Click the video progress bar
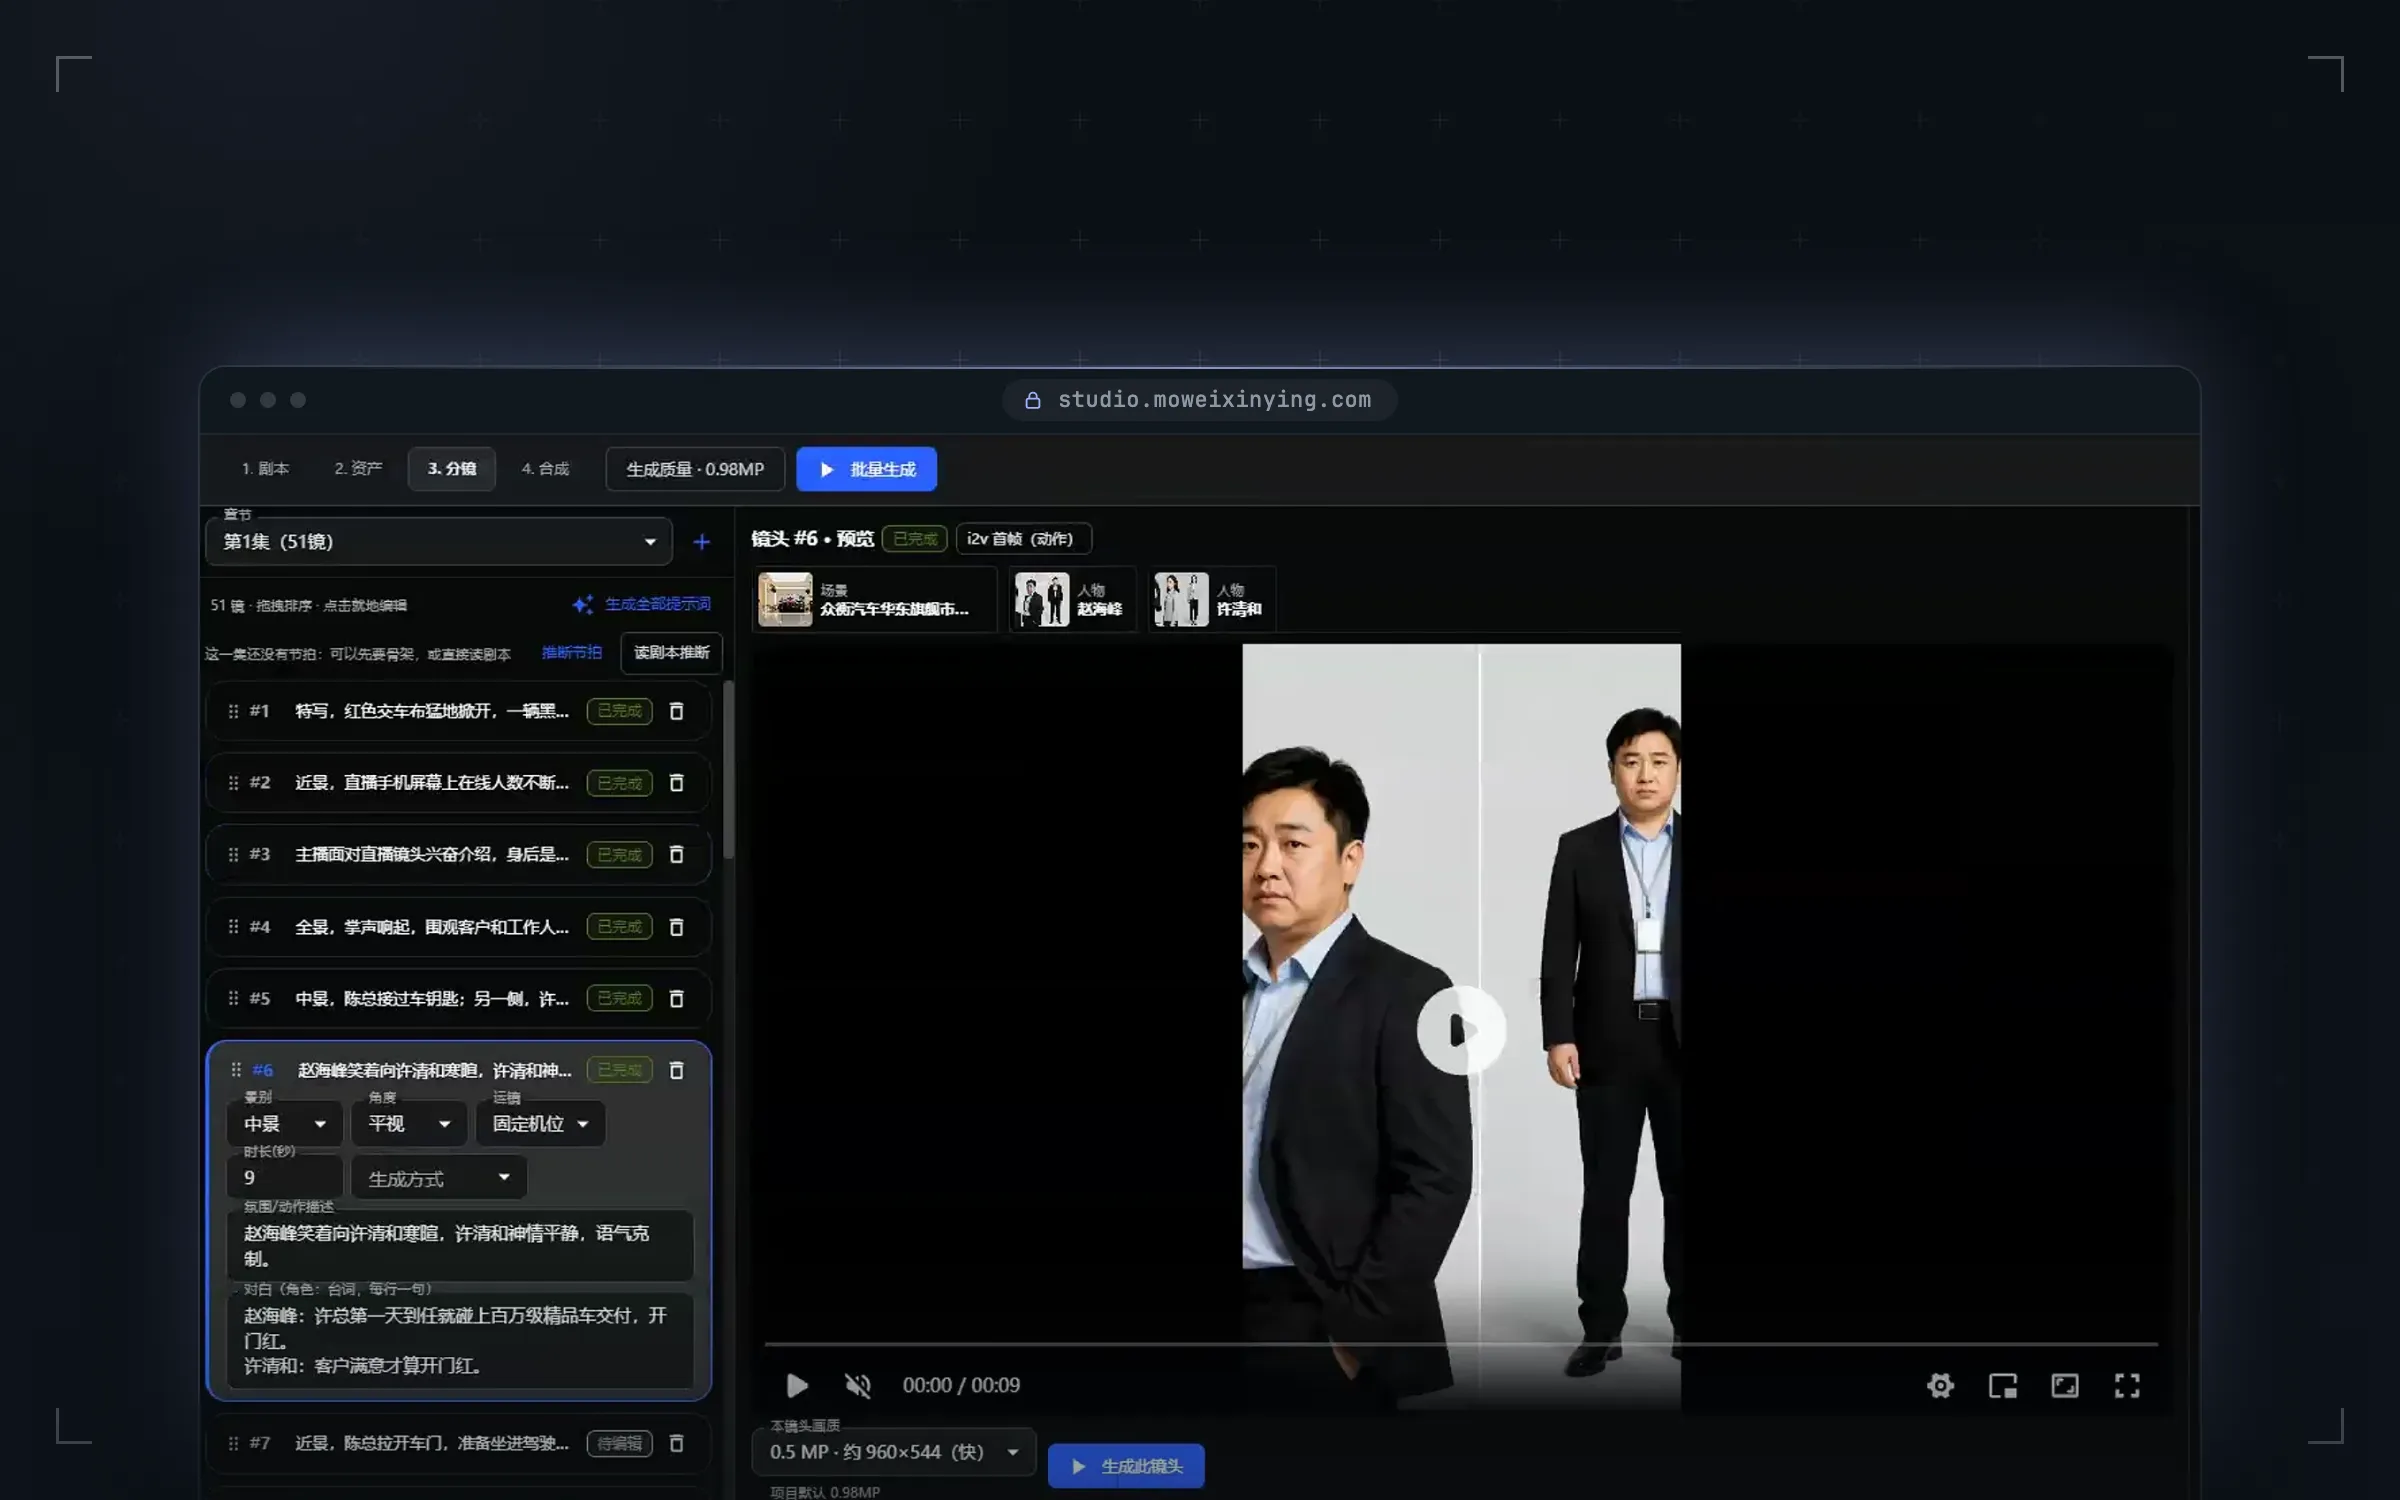The height and width of the screenshot is (1500, 2400). point(1461,1344)
